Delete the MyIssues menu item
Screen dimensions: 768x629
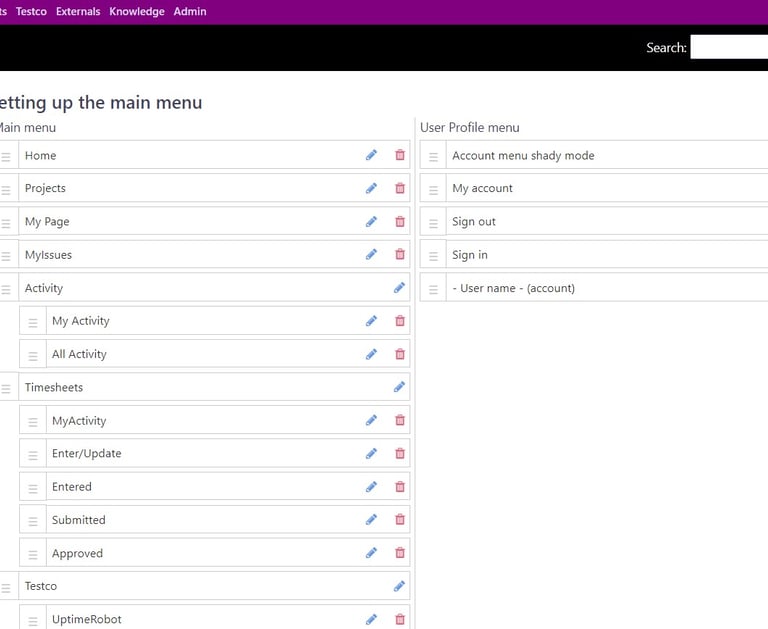pos(400,254)
